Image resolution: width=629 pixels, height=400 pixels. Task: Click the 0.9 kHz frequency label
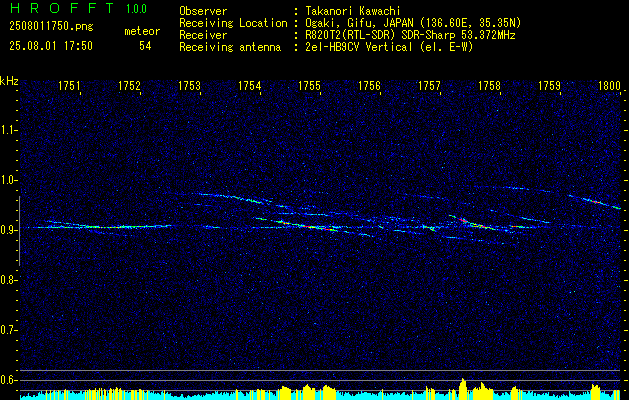point(8,230)
